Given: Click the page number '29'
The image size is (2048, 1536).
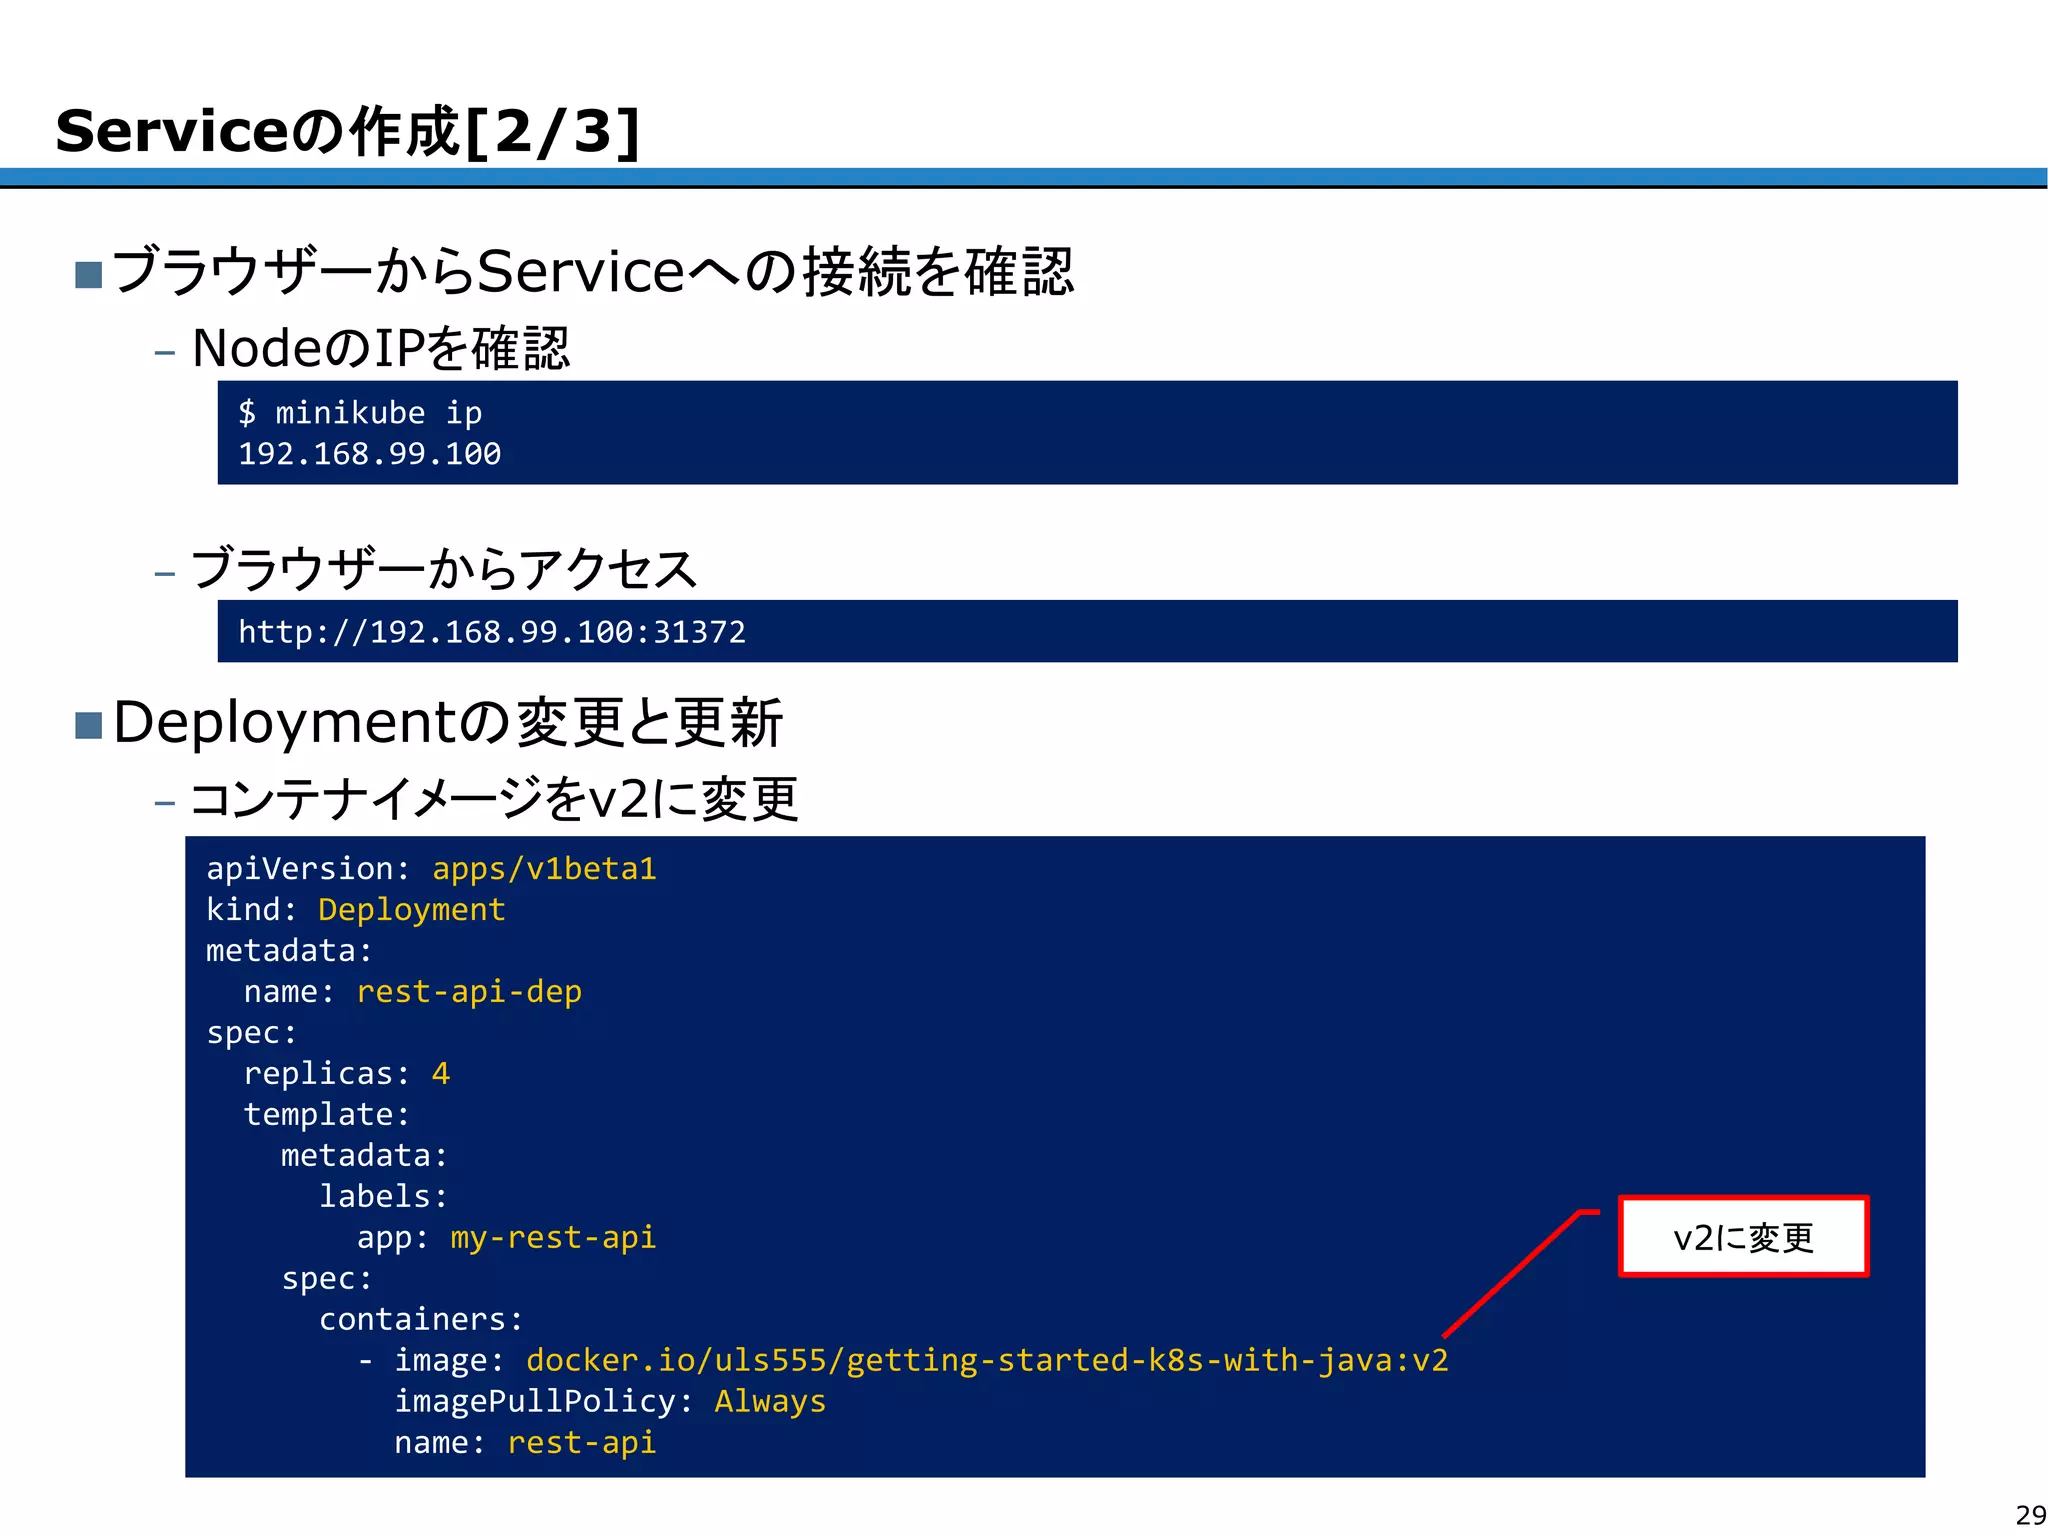Looking at the screenshot, I should (x=2031, y=1515).
